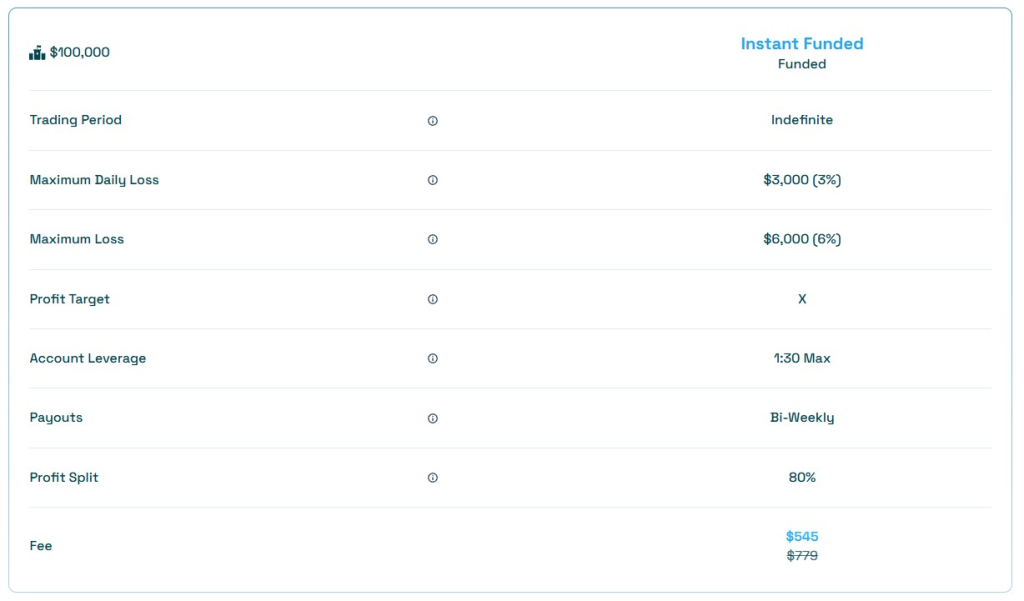Viewport: 1024px width, 601px height.
Task: Select the money bars icon near $100,000
Action: (x=37, y=51)
